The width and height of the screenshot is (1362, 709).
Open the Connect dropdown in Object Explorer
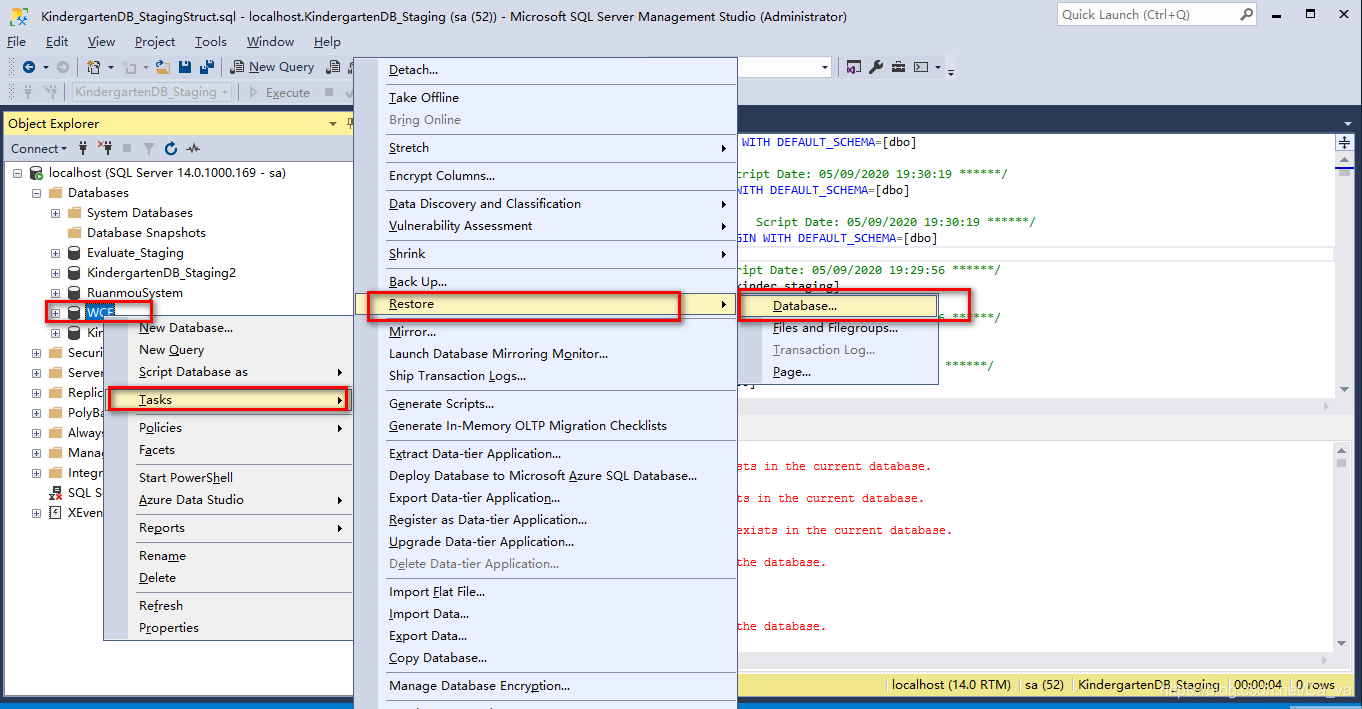[38, 148]
